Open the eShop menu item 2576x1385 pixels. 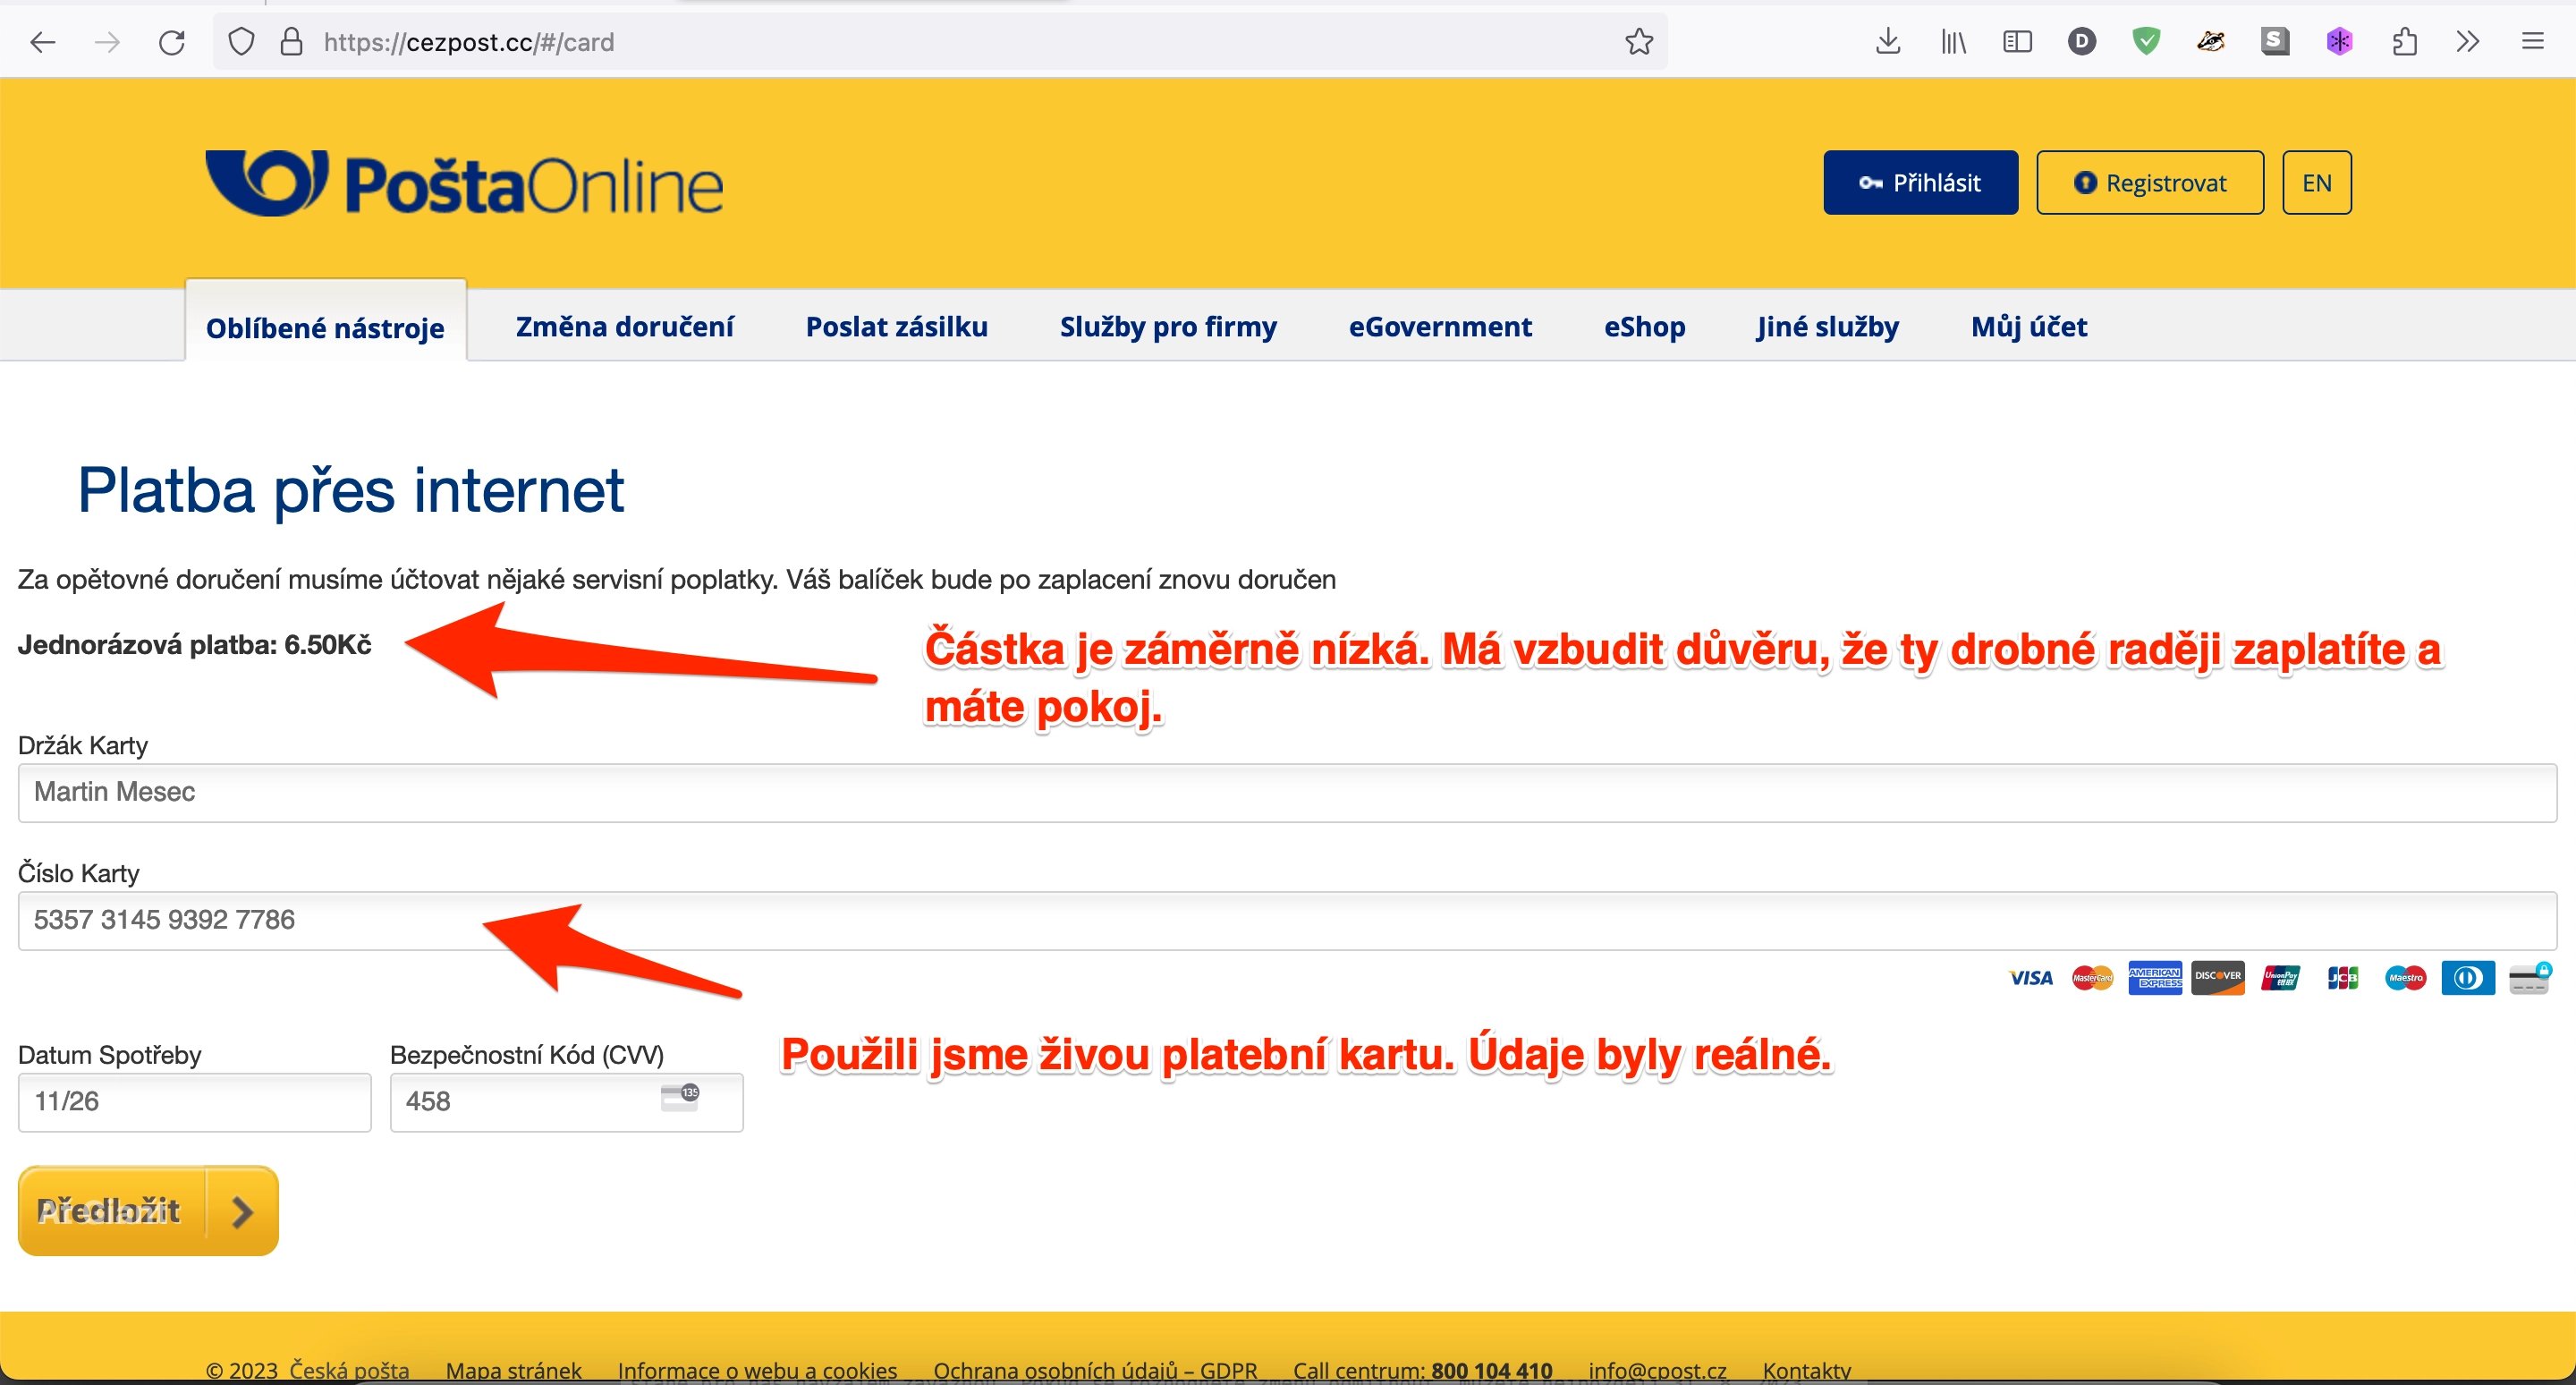point(1645,327)
